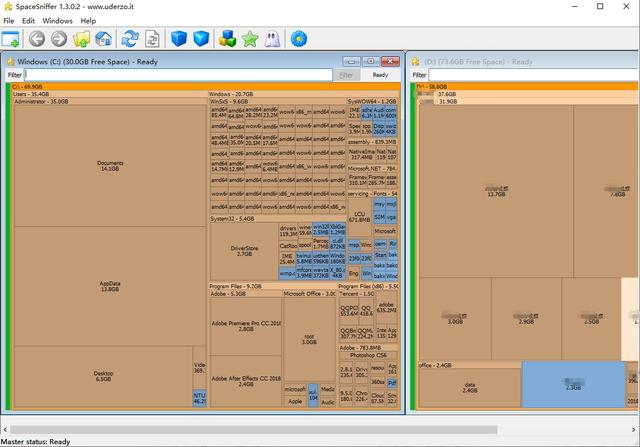This screenshot has height=447, width=640.
Task: Toggle the green star free space icon
Action: click(249, 39)
